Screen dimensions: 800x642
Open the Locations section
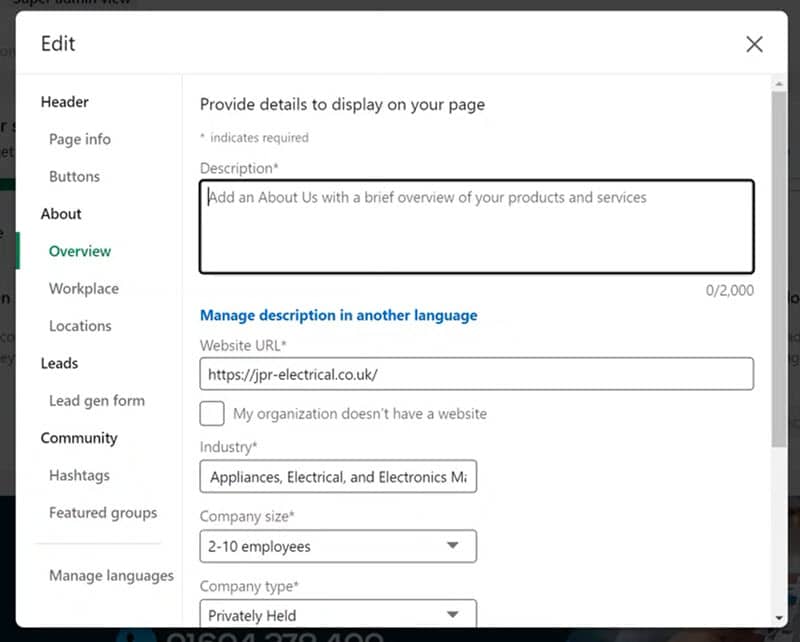pyautogui.click(x=80, y=326)
